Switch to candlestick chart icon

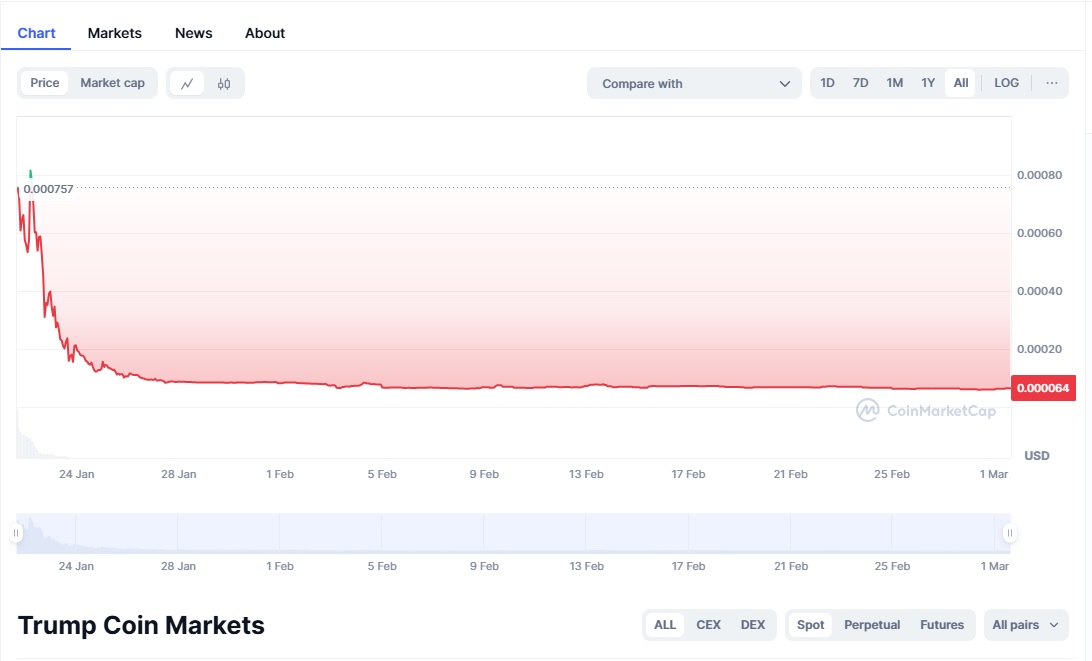[224, 84]
